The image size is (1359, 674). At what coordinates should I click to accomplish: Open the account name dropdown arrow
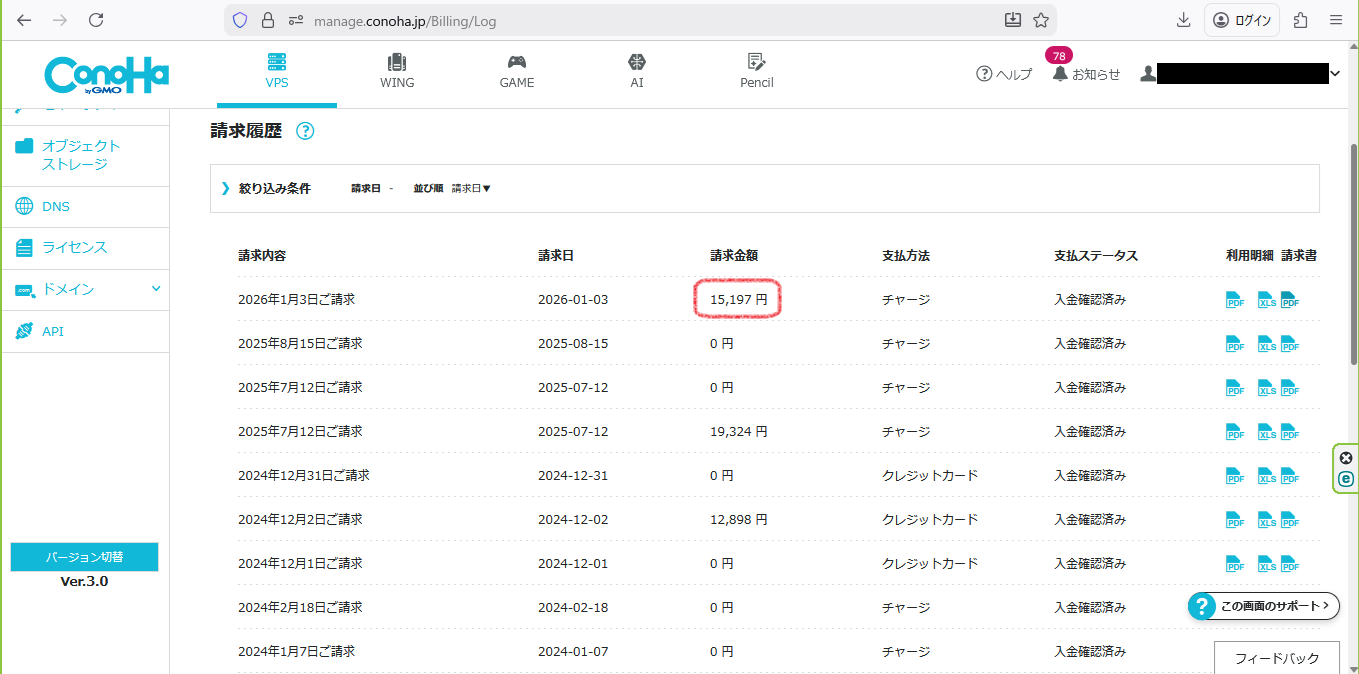coord(1335,73)
